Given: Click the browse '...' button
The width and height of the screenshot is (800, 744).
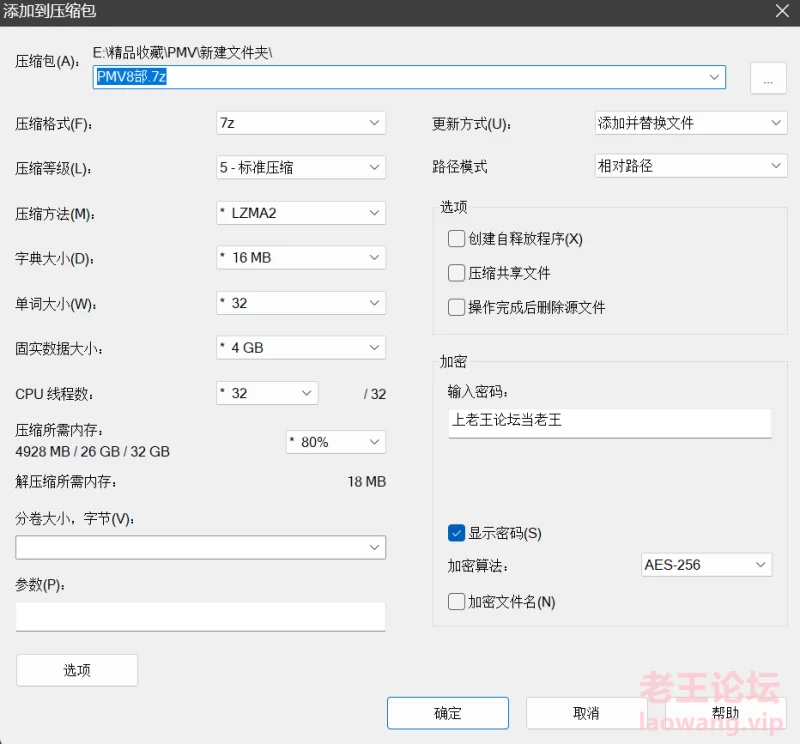Looking at the screenshot, I should [x=768, y=78].
